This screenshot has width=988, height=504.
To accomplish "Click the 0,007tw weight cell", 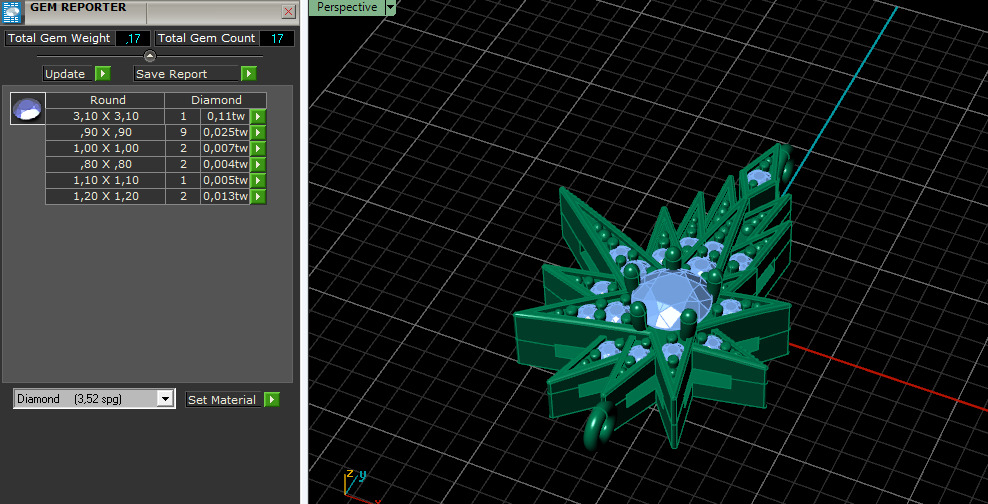I will coord(225,149).
